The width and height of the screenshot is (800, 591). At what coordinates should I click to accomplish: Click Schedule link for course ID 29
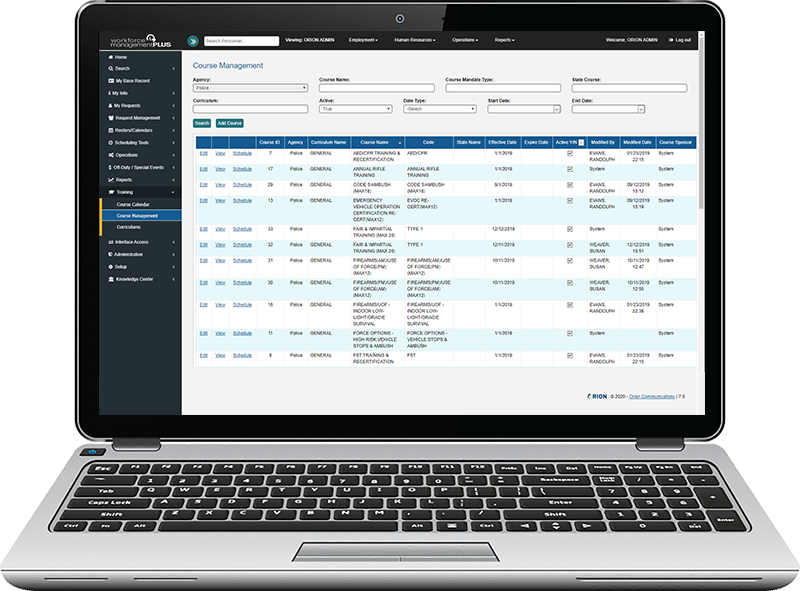coord(242,185)
